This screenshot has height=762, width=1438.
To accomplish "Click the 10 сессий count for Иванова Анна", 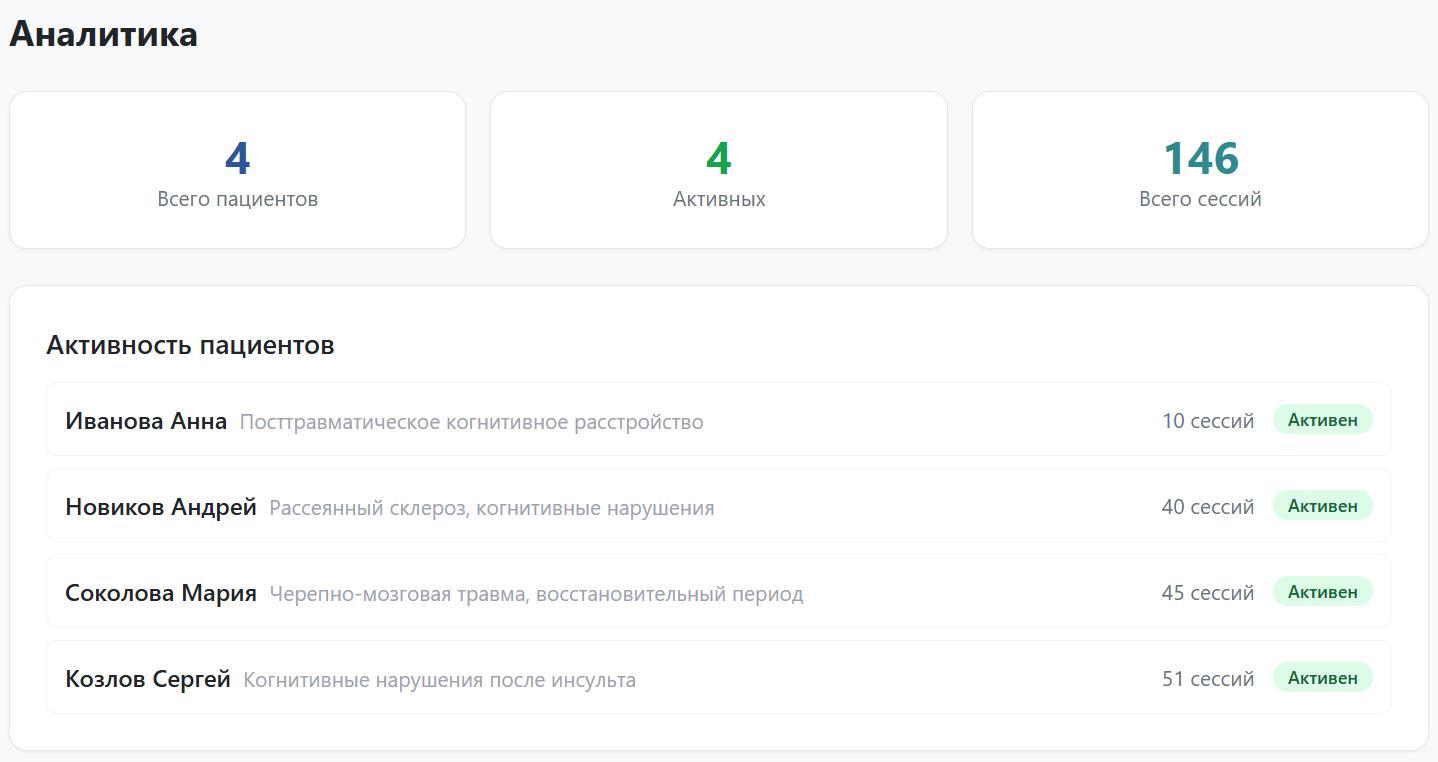I will coord(1208,420).
